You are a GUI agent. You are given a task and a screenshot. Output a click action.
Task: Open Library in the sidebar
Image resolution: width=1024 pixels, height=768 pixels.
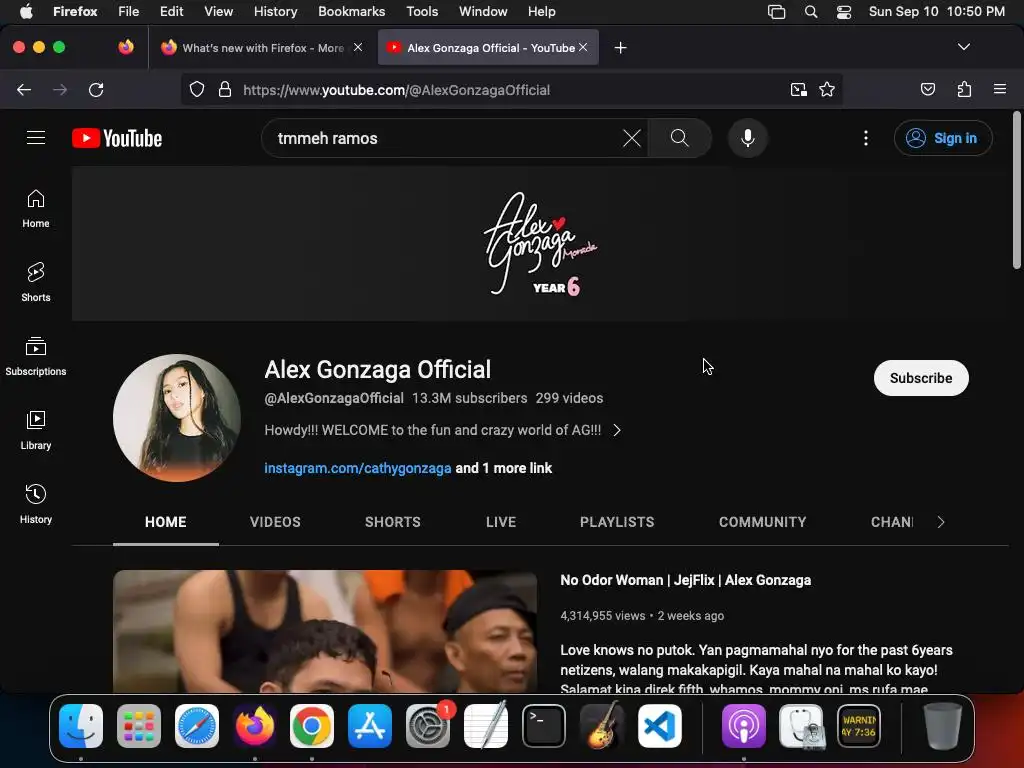pos(36,430)
